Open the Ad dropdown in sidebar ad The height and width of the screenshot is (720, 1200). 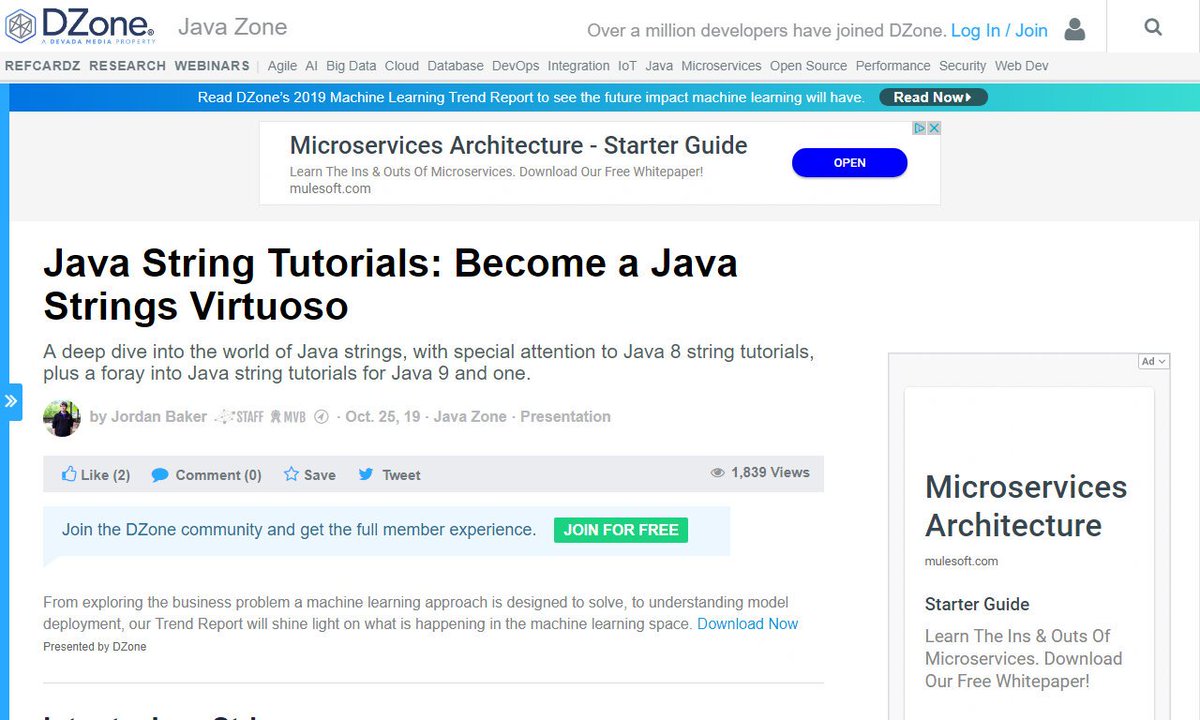pos(1153,362)
